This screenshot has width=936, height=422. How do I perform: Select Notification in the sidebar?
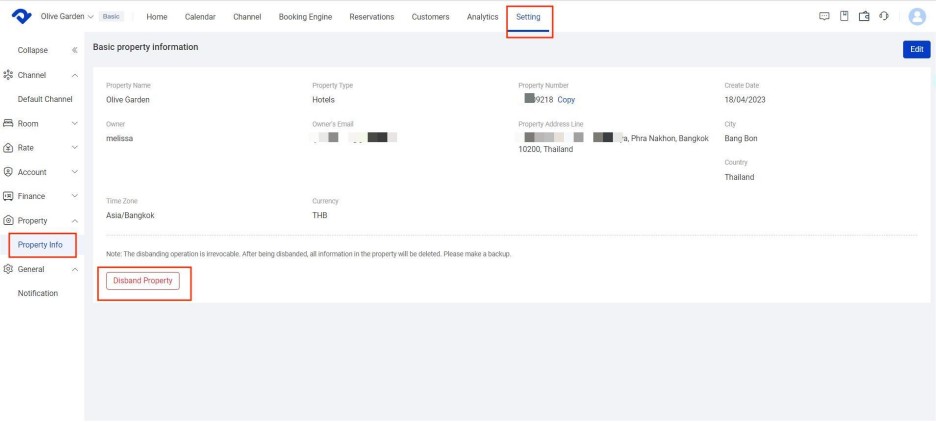pyautogui.click(x=38, y=293)
